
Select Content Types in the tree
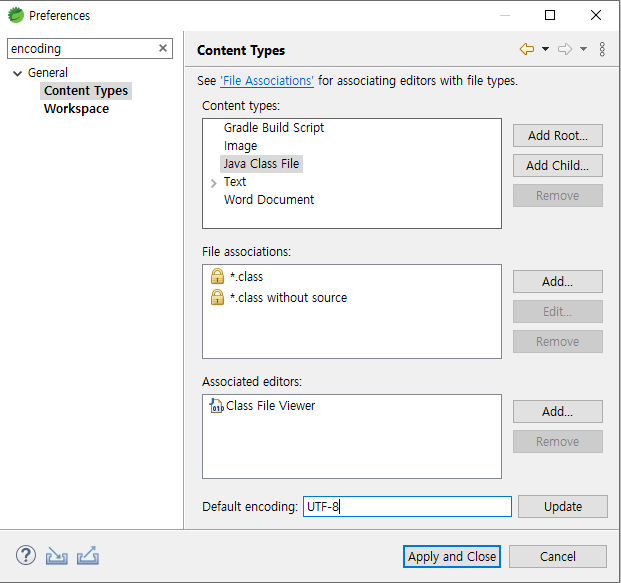point(86,91)
